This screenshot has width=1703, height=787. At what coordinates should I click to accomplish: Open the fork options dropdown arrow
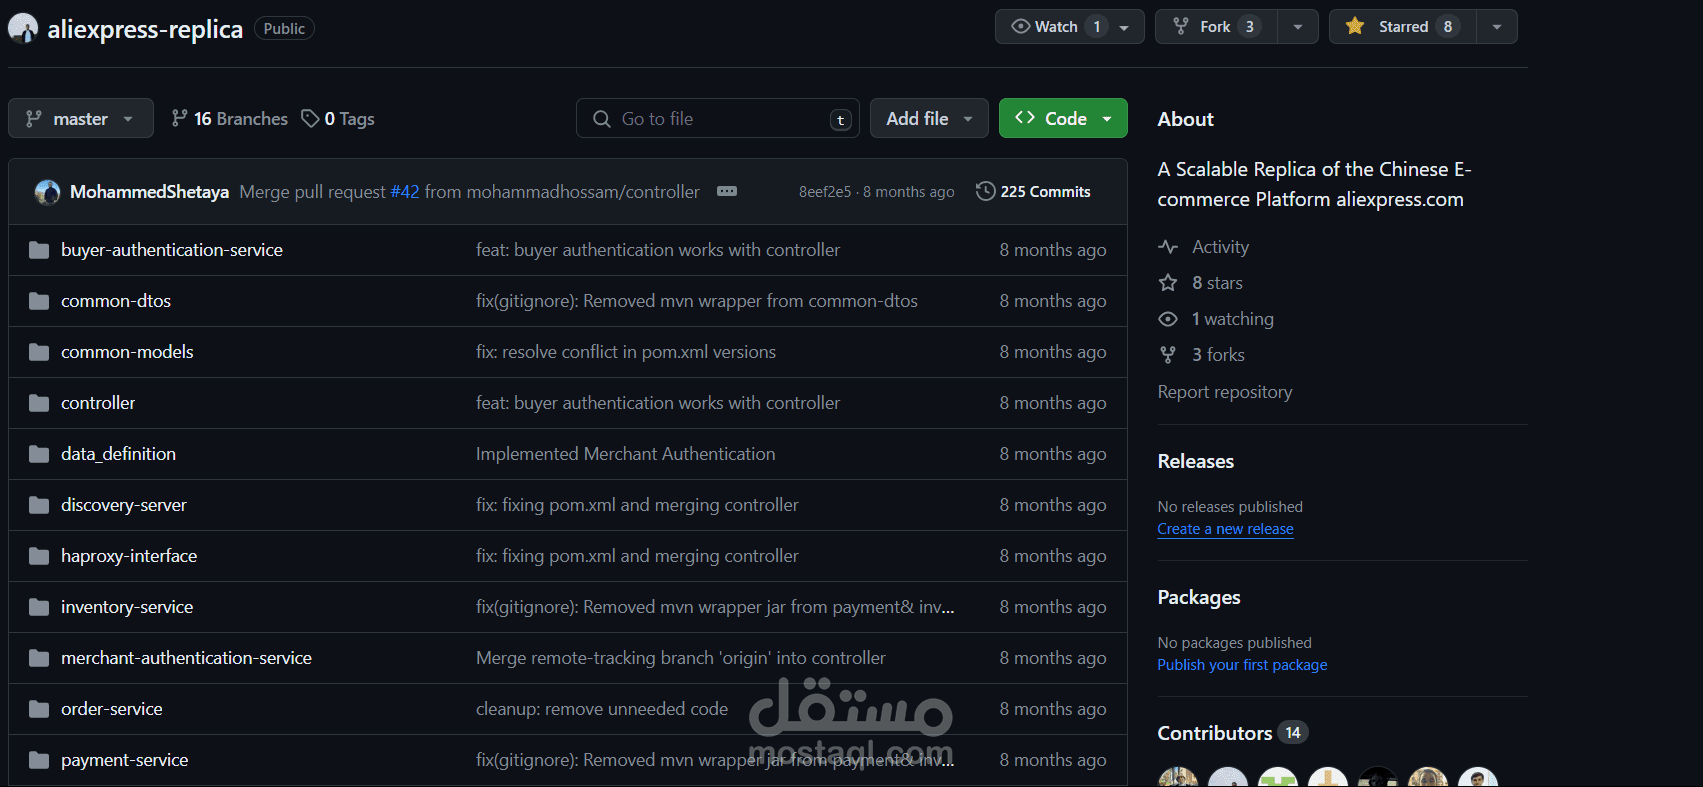[1298, 27]
